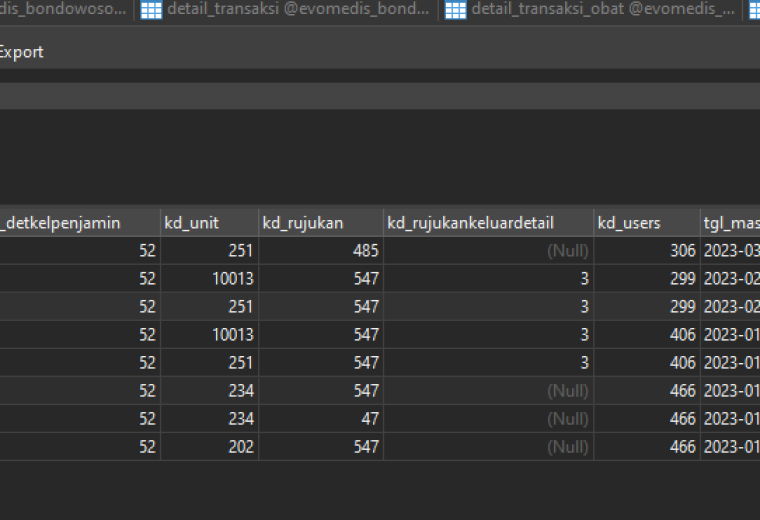Select the kd_users column header
The image size is (760, 520).
click(647, 223)
